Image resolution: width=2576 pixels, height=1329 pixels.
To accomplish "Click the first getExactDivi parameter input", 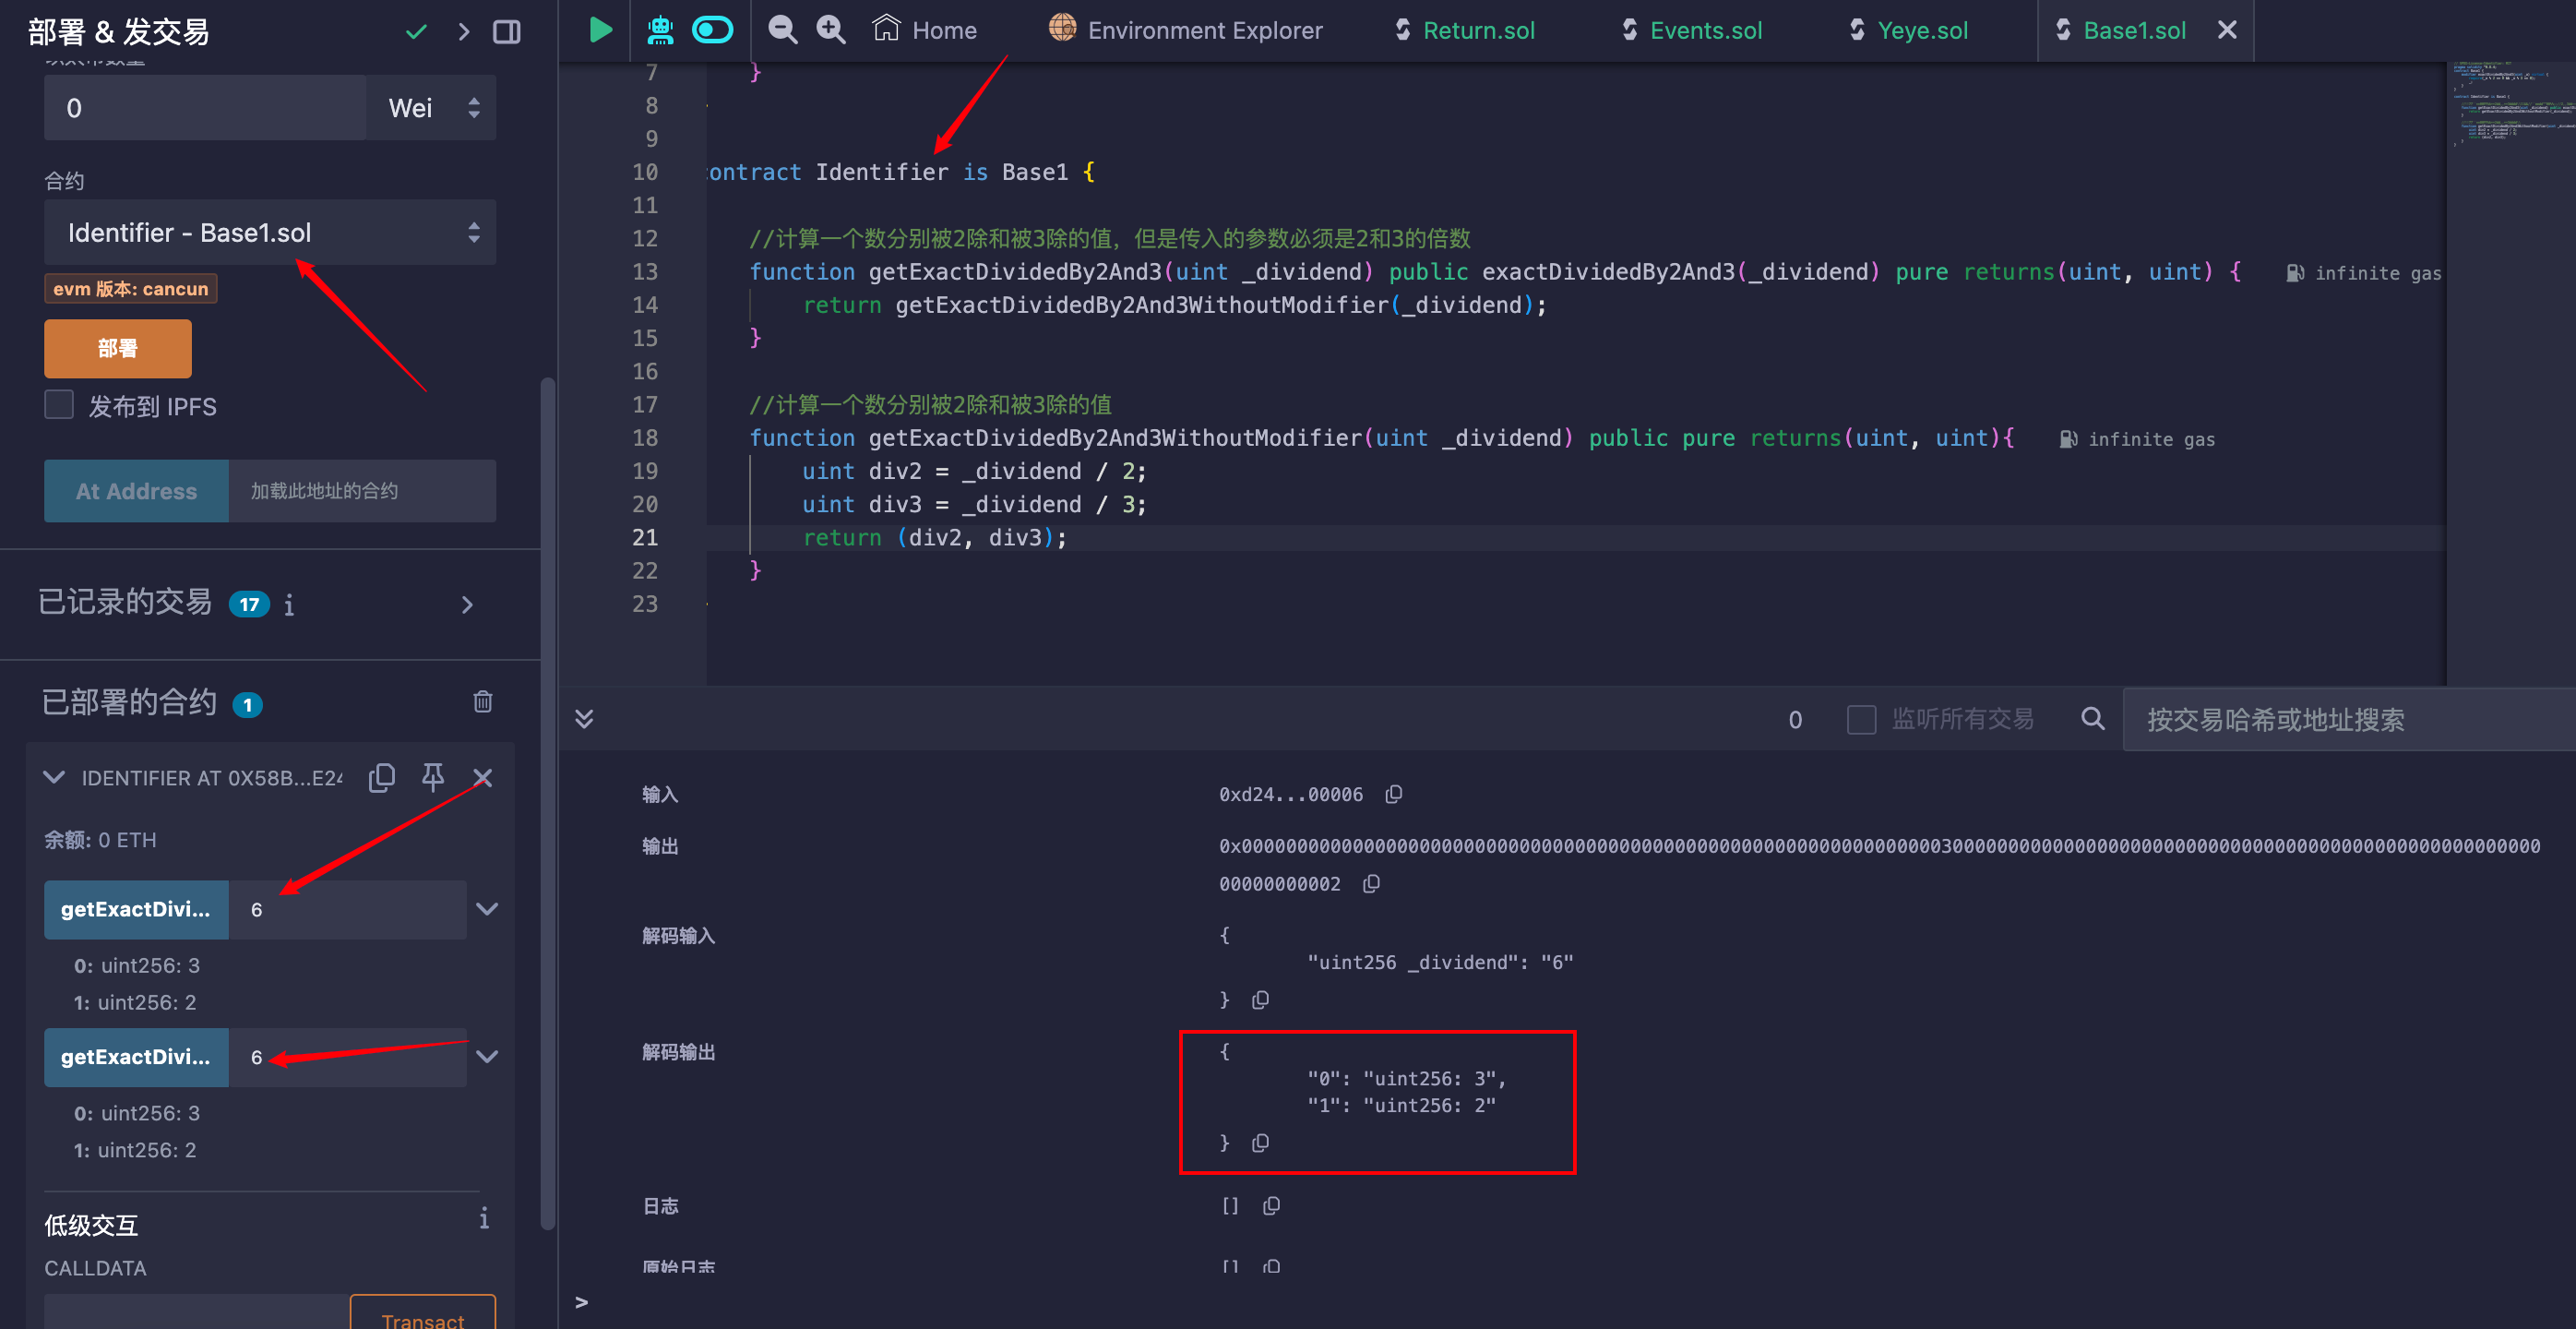I will 347,909.
